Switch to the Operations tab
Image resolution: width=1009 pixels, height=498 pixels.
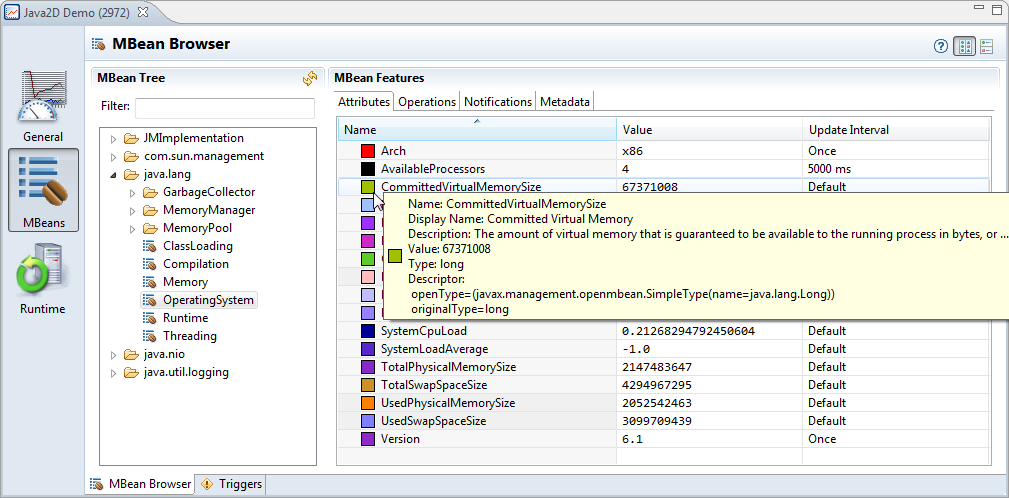point(427,102)
